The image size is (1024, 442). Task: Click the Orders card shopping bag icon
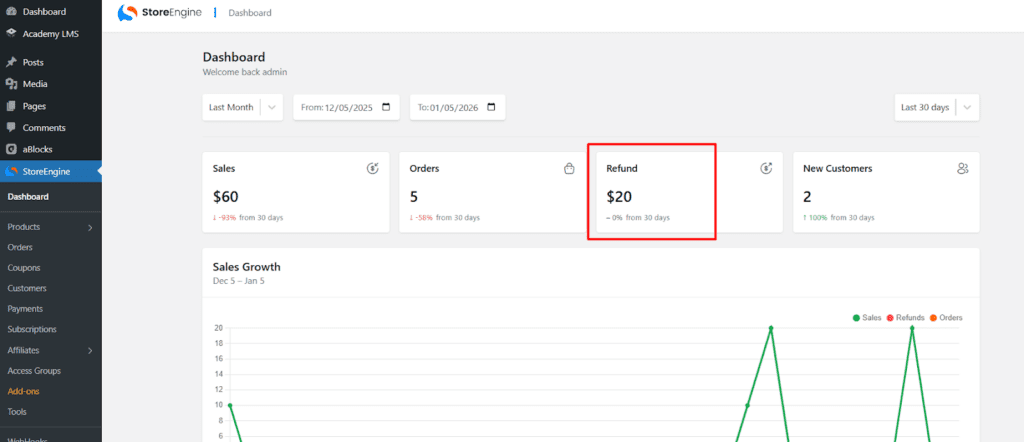(569, 169)
